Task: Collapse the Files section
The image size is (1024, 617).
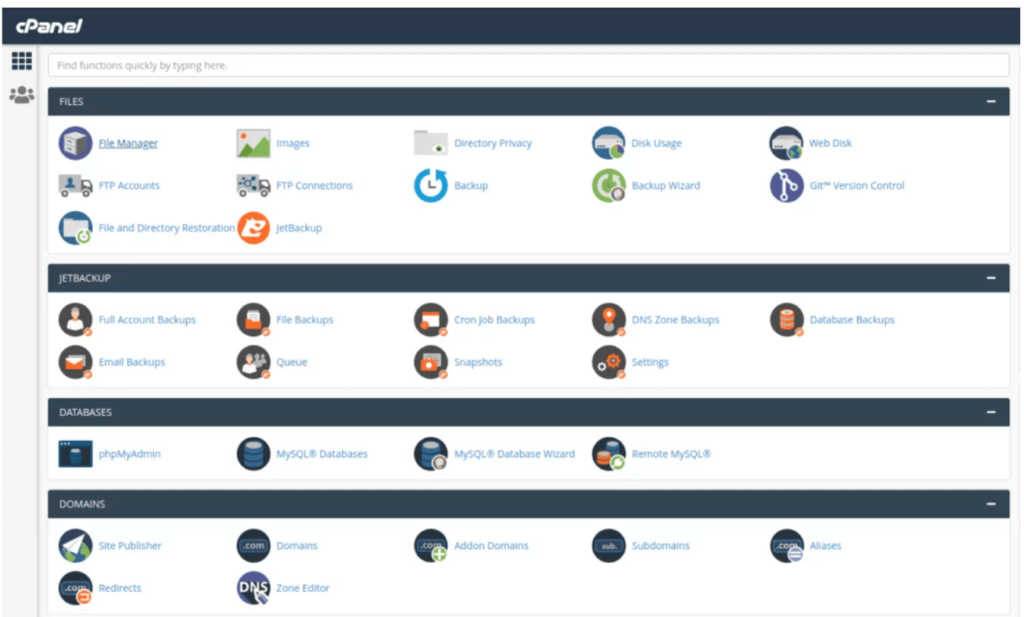Action: (x=991, y=101)
